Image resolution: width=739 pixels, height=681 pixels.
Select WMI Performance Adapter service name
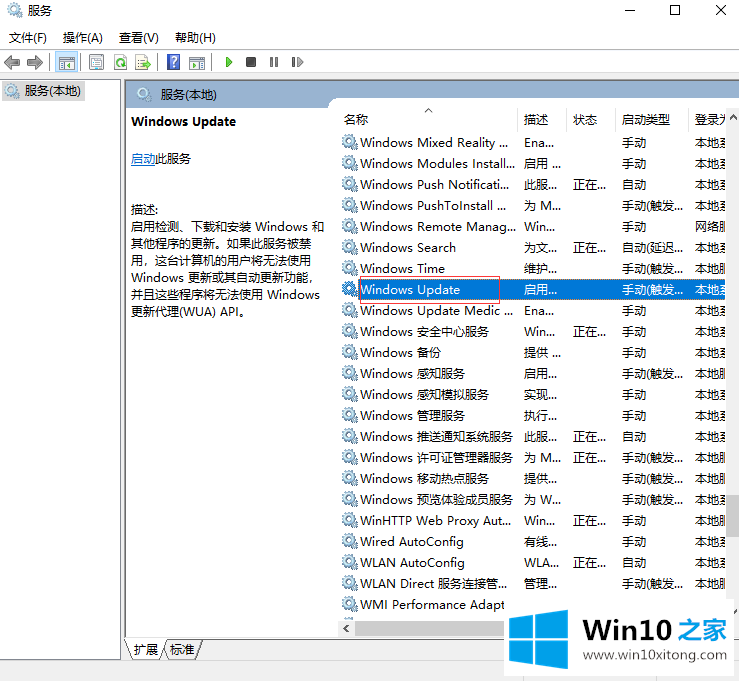click(432, 605)
